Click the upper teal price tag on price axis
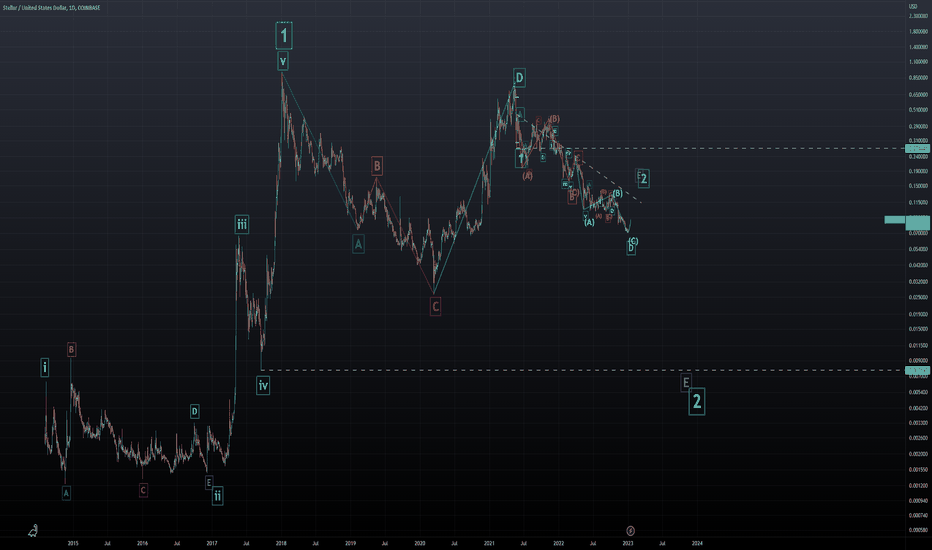The image size is (932, 550). coord(917,149)
